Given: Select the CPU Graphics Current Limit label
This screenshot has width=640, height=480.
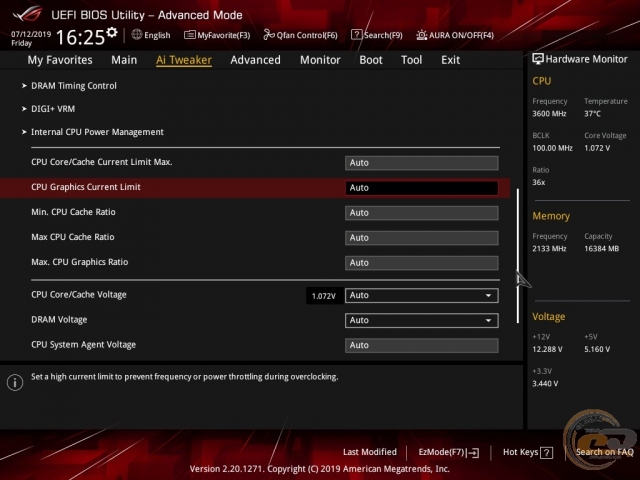Looking at the screenshot, I should tap(86, 187).
